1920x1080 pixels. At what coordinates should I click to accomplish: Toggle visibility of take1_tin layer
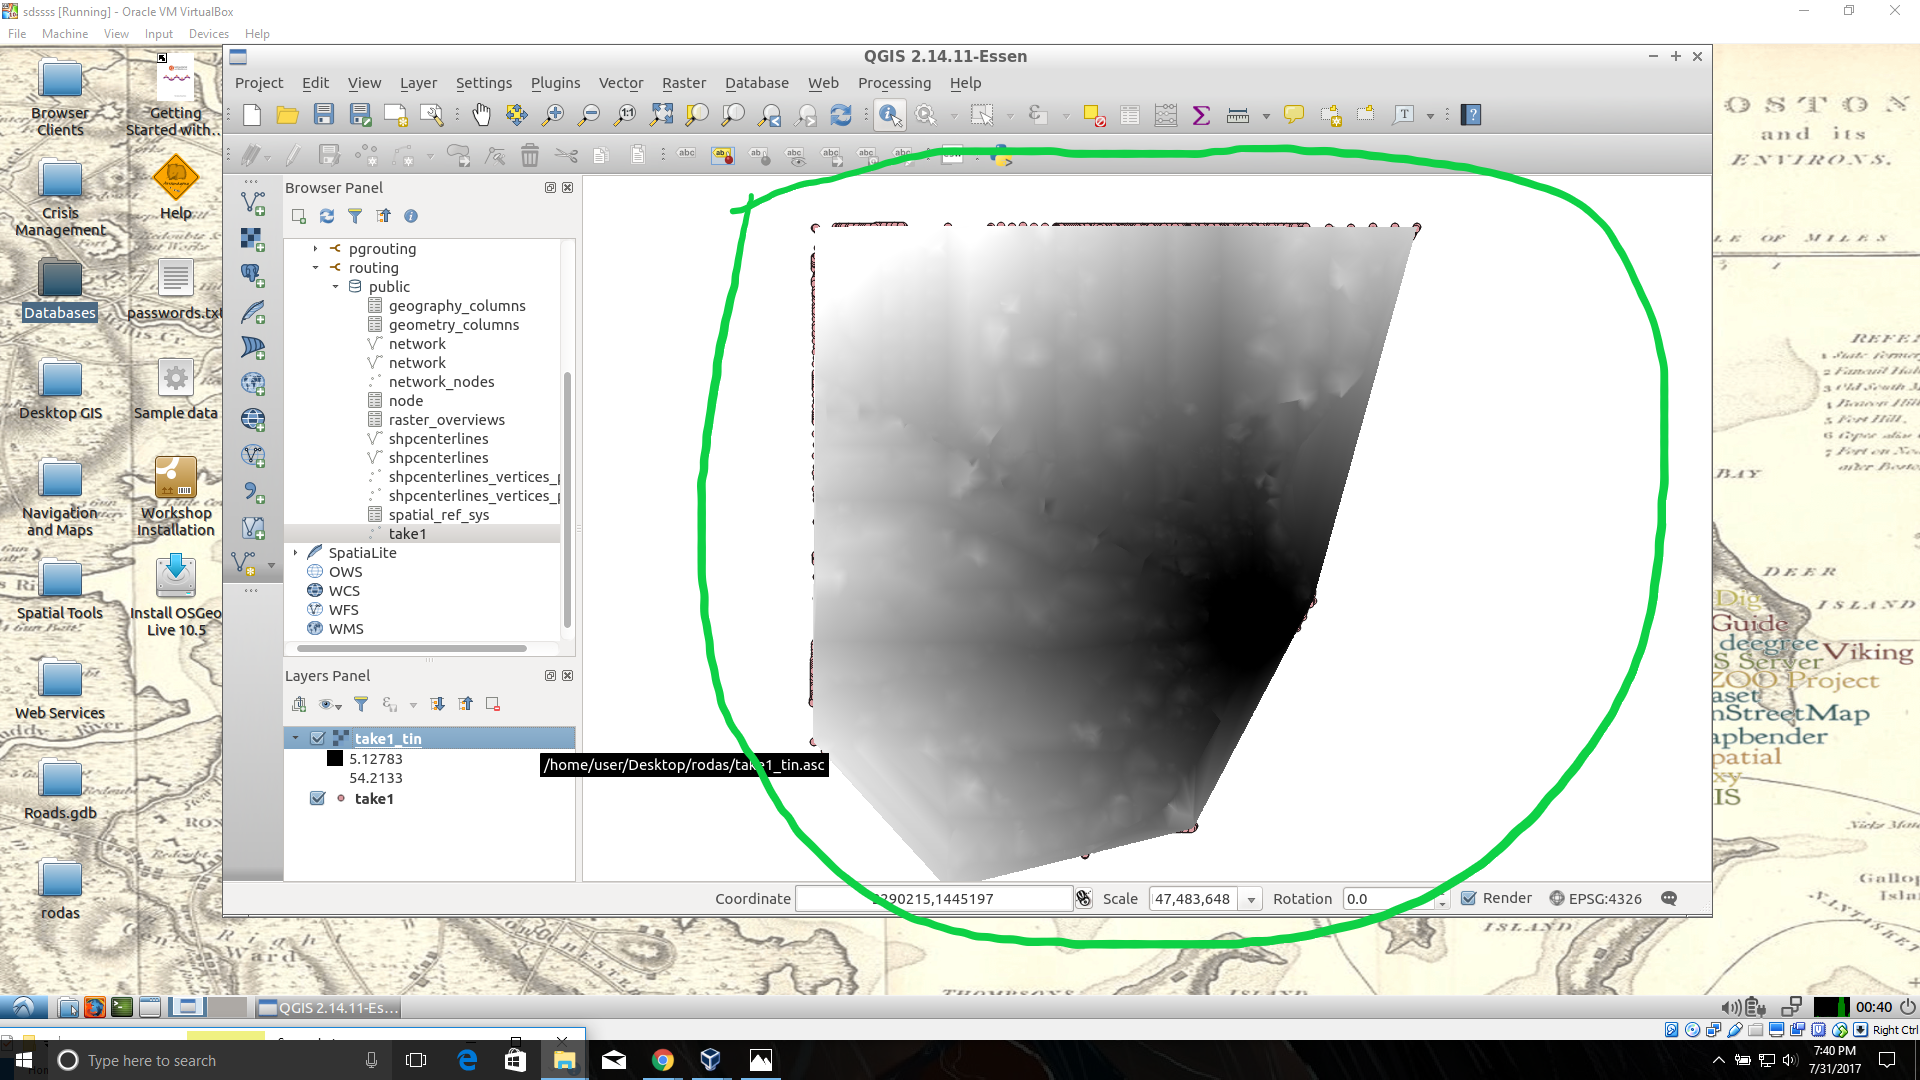318,738
